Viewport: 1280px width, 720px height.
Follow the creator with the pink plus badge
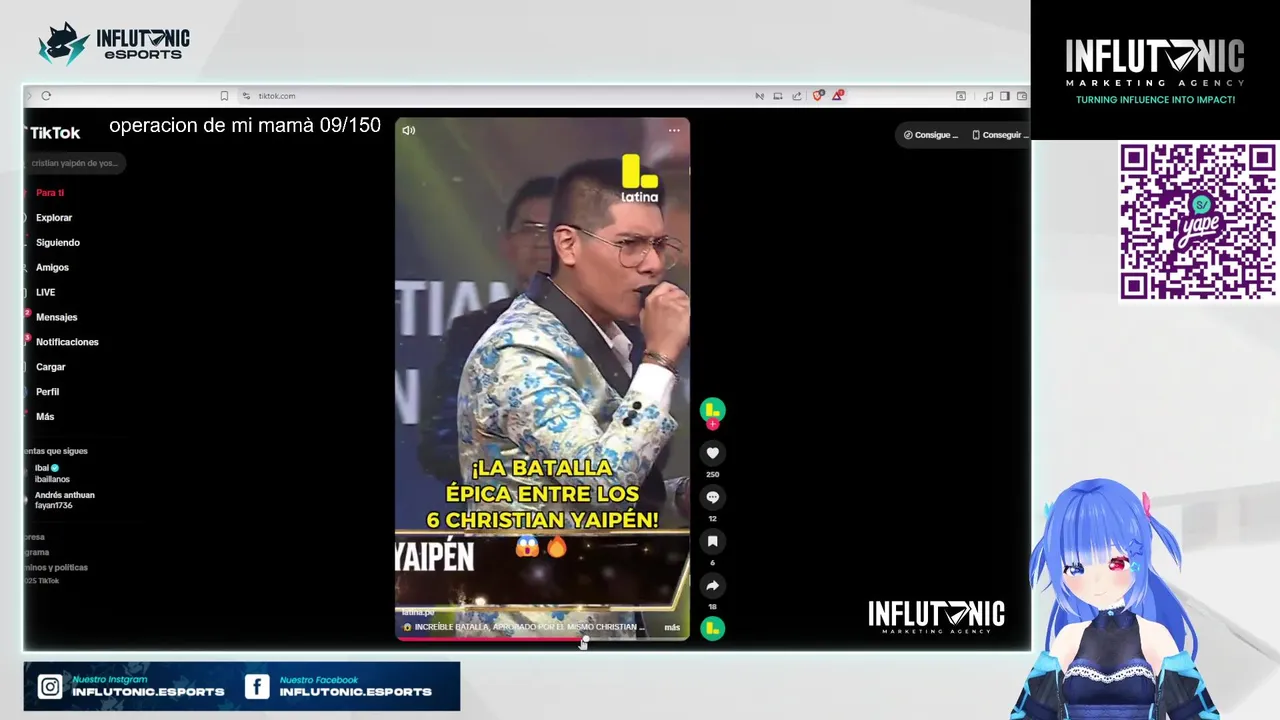pos(712,424)
